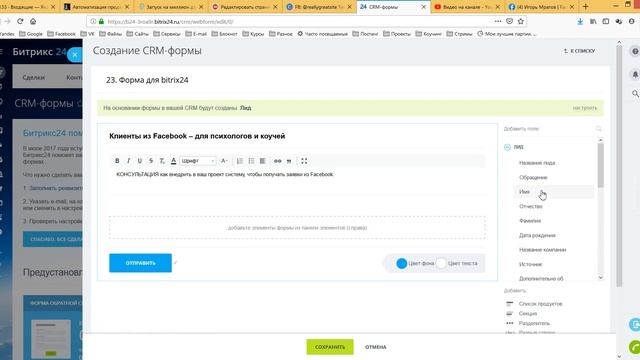
Task: Open the Сервисы bookmarks folder
Action: pyautogui.click(x=167, y=34)
